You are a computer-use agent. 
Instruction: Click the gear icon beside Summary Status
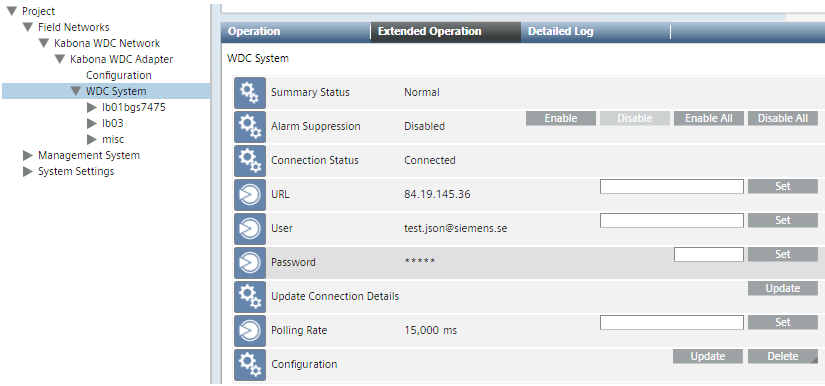(250, 93)
